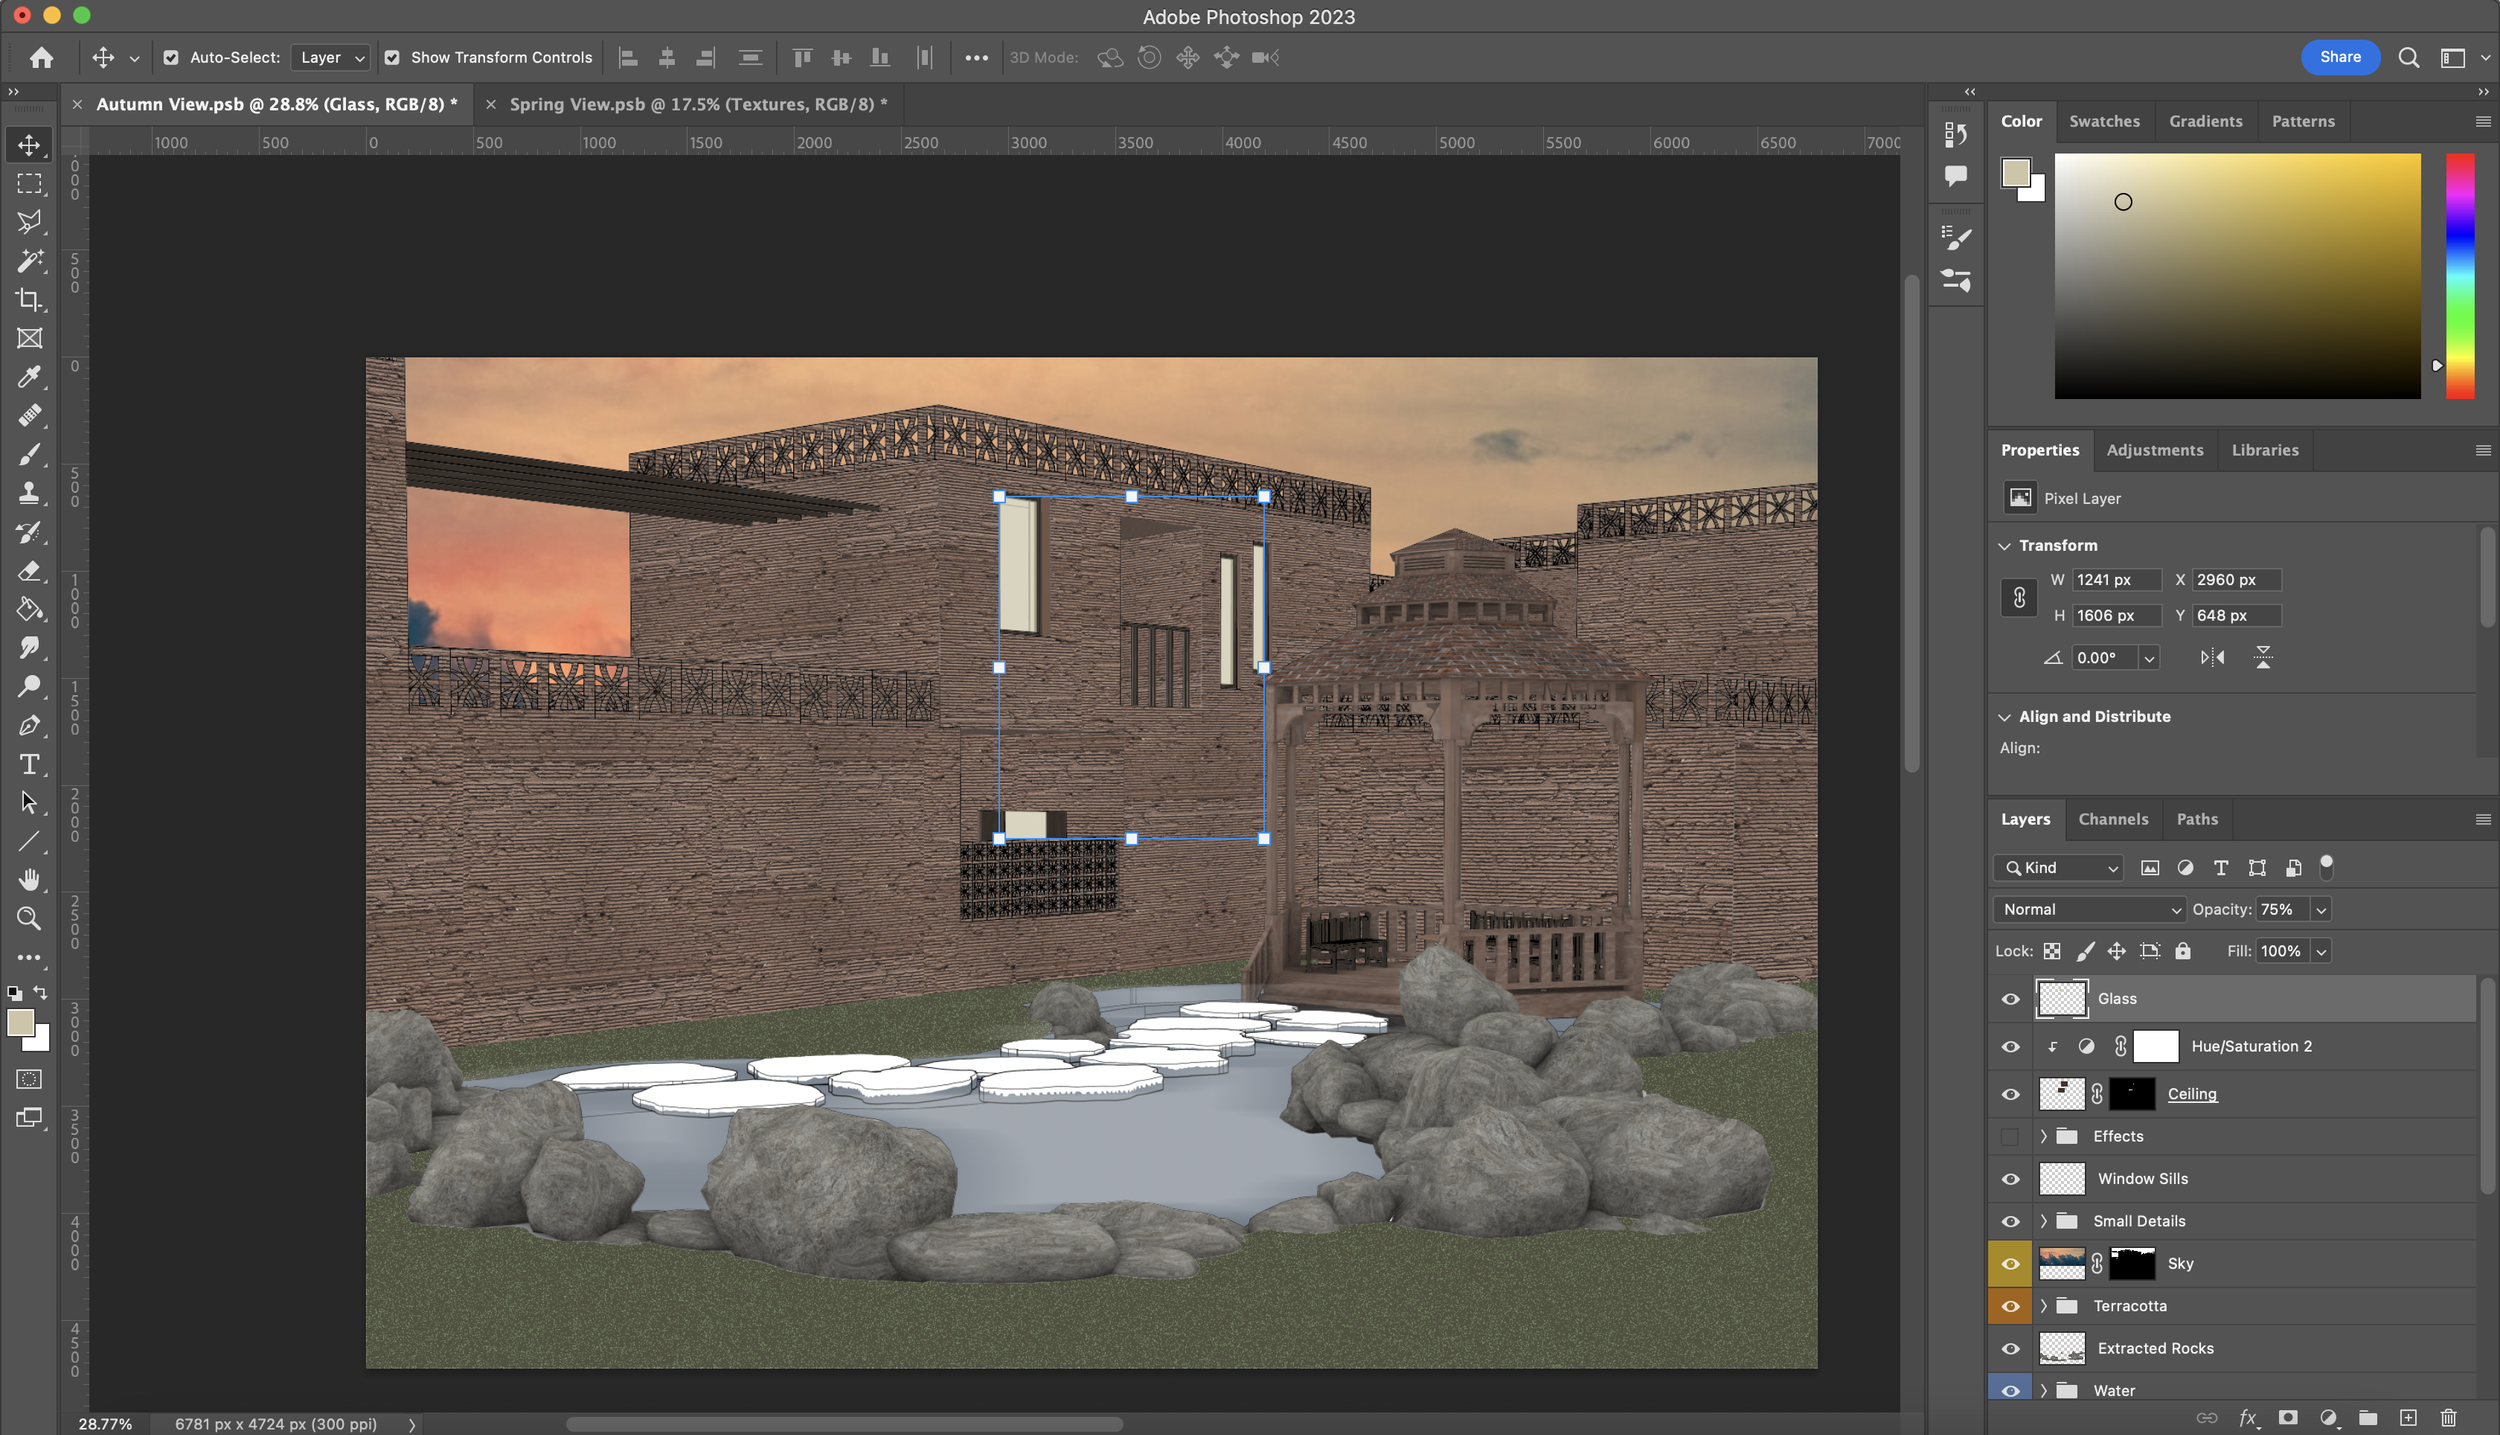Viewport: 2500px width, 1435px height.
Task: Select the Dodge tool
Action: tap(29, 687)
